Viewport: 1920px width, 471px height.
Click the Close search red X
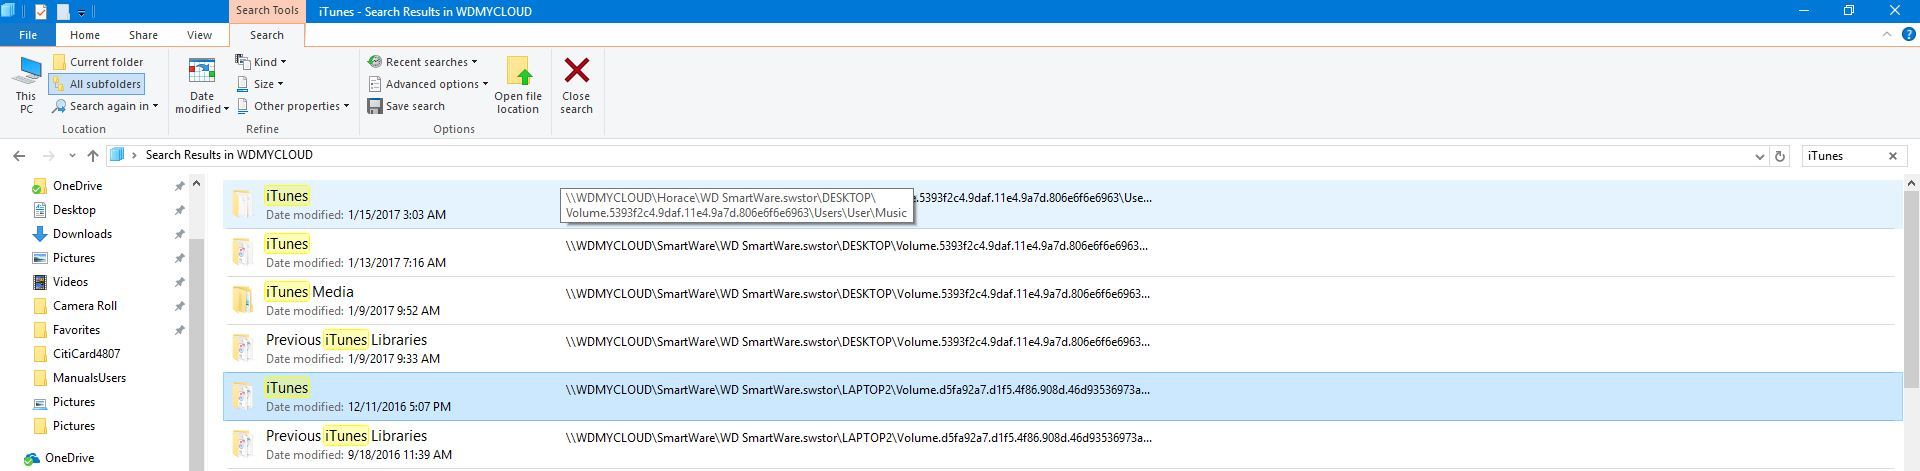(576, 85)
